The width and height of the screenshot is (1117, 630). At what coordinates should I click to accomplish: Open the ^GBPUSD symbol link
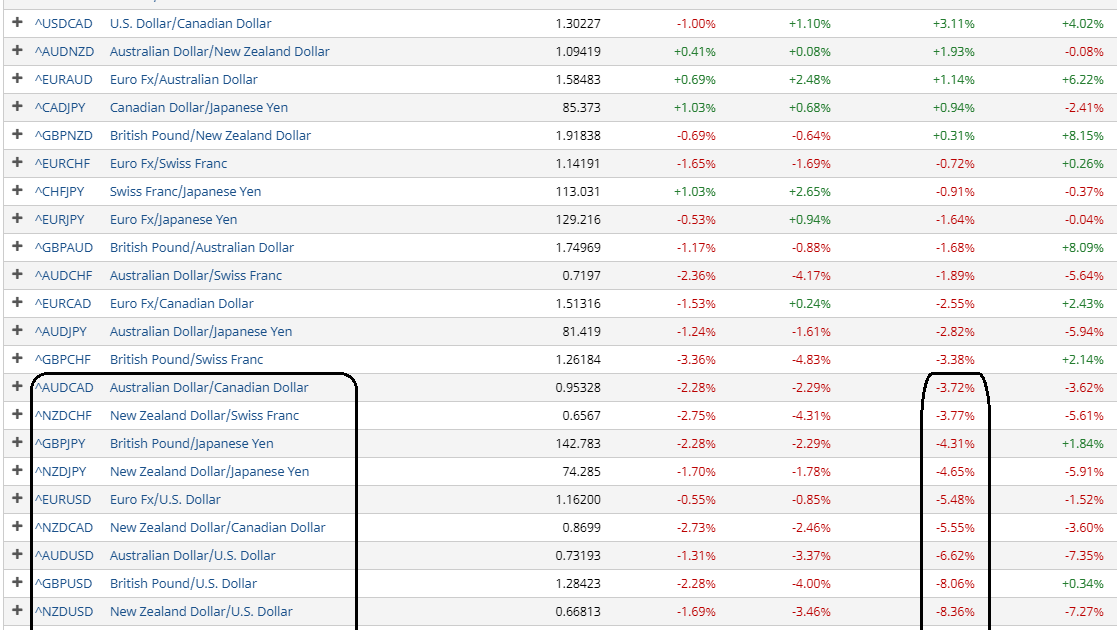coord(64,583)
